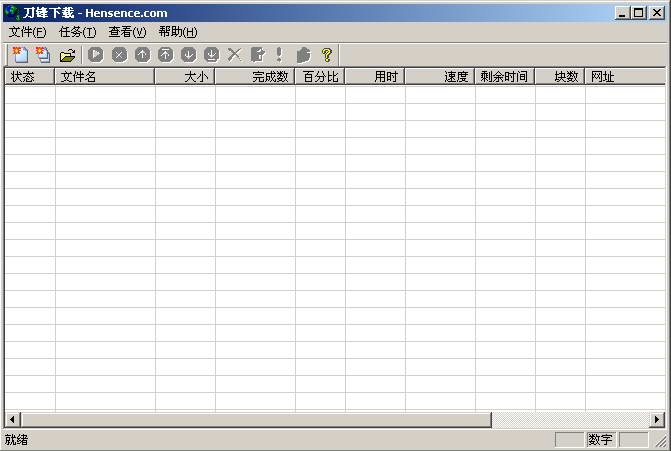Open the 任务(T) menu

pos(77,32)
